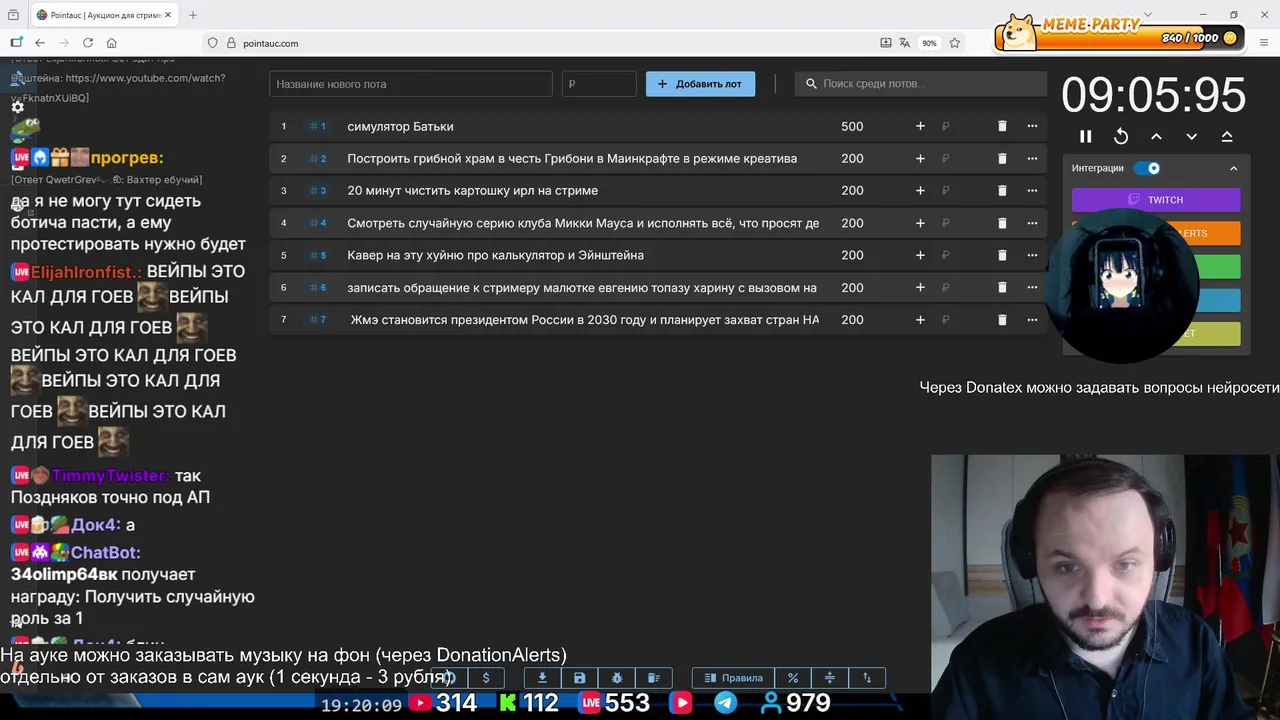Open more options for 'чистить картошку' lot
Image resolution: width=1280 pixels, height=720 pixels.
(x=1032, y=191)
